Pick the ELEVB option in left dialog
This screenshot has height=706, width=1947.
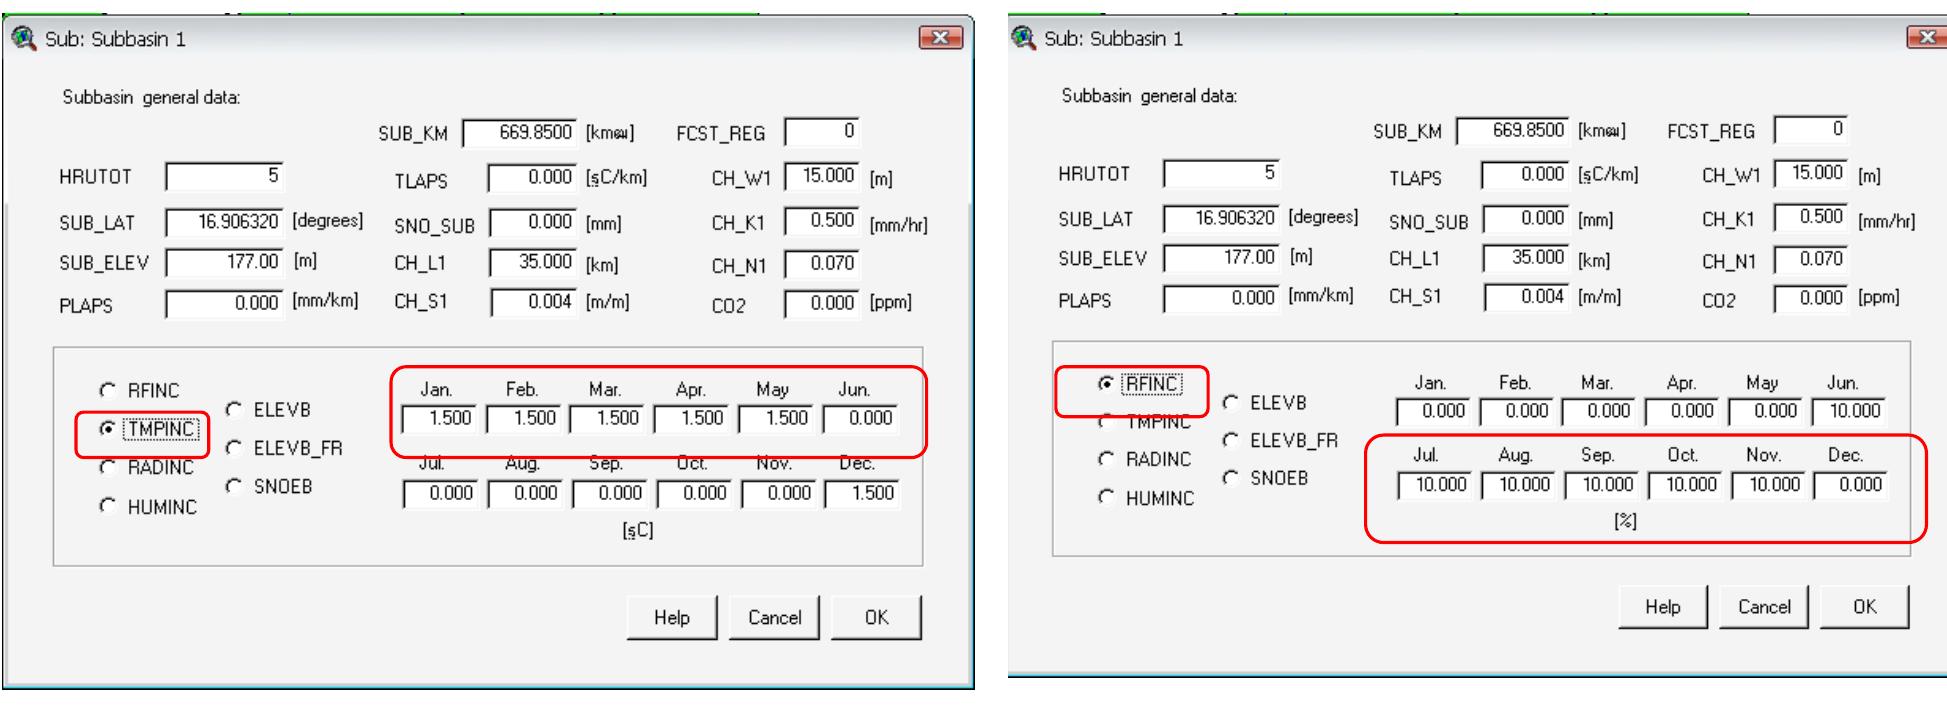pos(234,409)
